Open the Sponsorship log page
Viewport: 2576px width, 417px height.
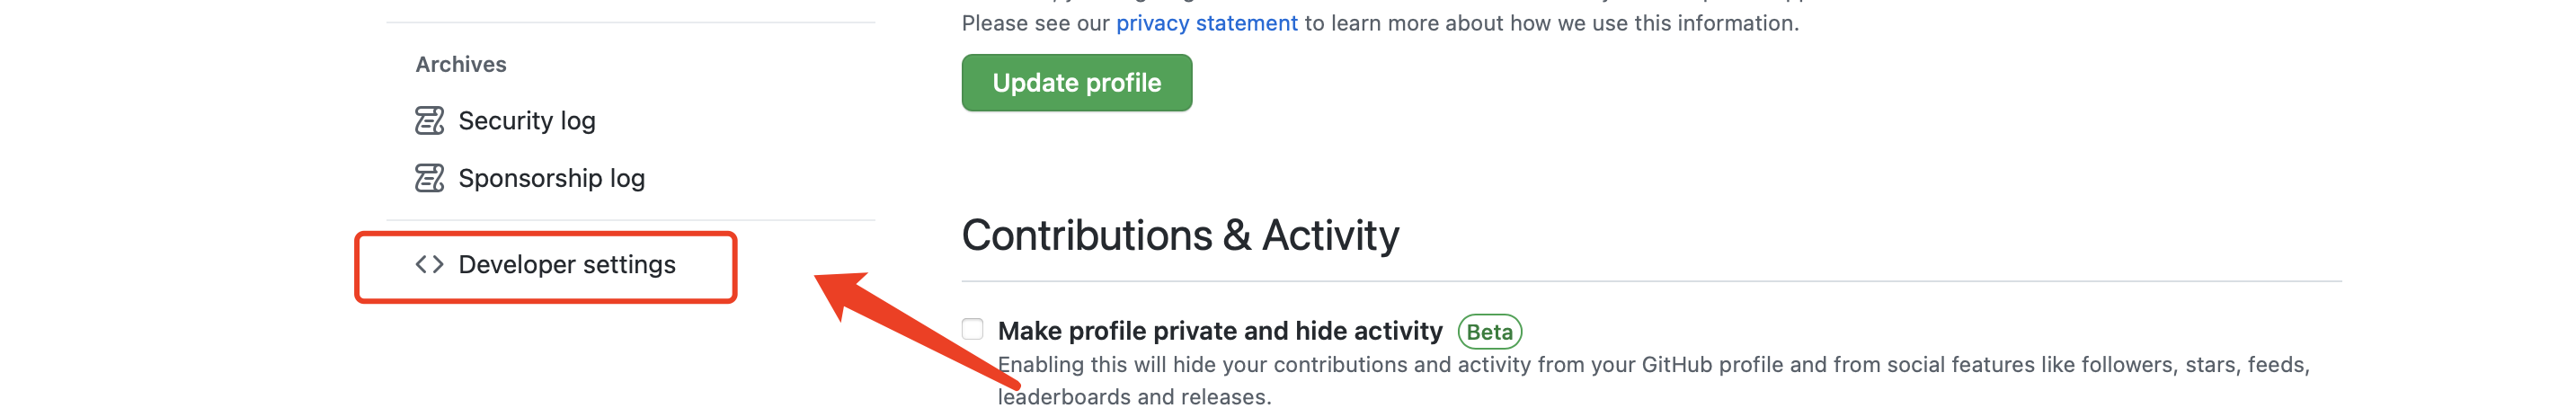(551, 179)
